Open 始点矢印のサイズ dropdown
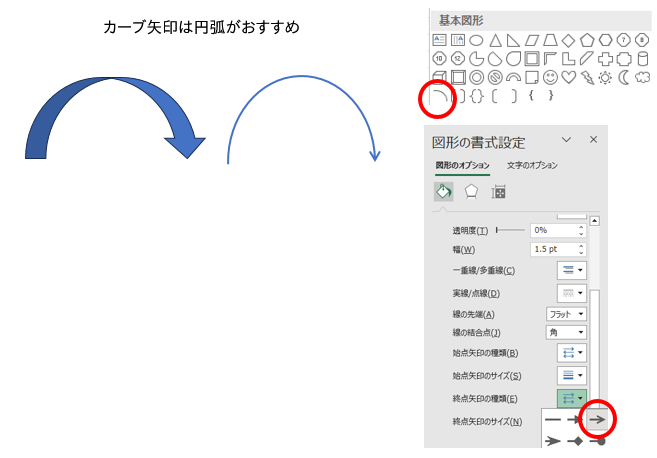 [572, 375]
